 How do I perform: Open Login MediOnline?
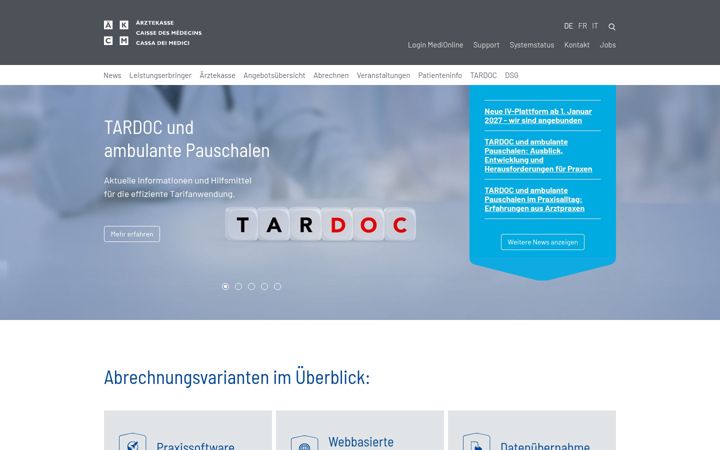coord(435,45)
